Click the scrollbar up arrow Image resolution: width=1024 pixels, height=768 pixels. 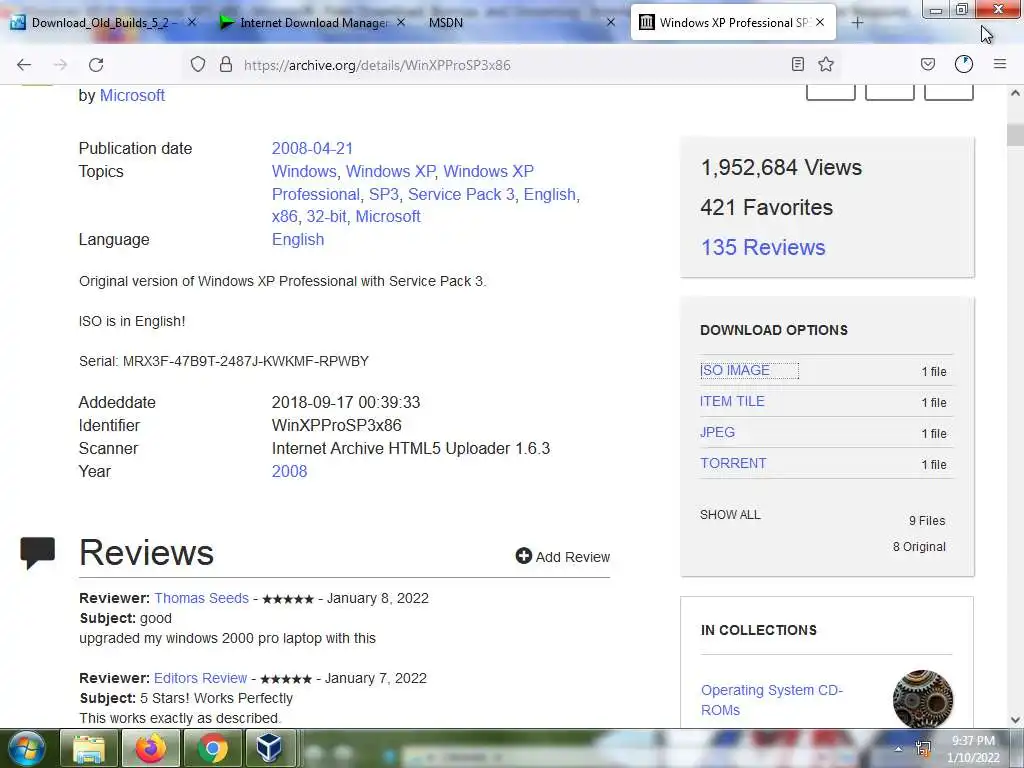(1015, 93)
